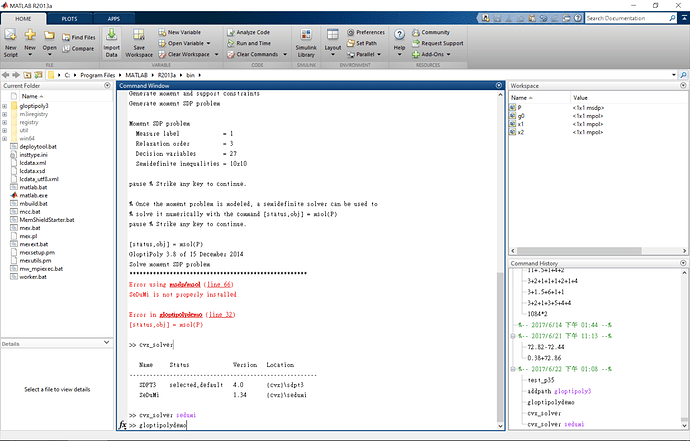Click the Name column header in Current Folder

click(x=33, y=96)
